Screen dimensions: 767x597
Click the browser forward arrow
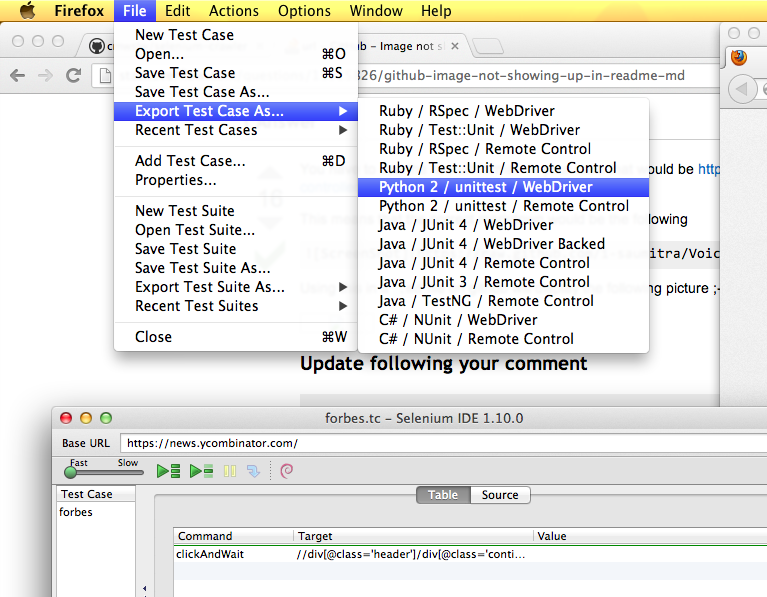click(x=45, y=75)
